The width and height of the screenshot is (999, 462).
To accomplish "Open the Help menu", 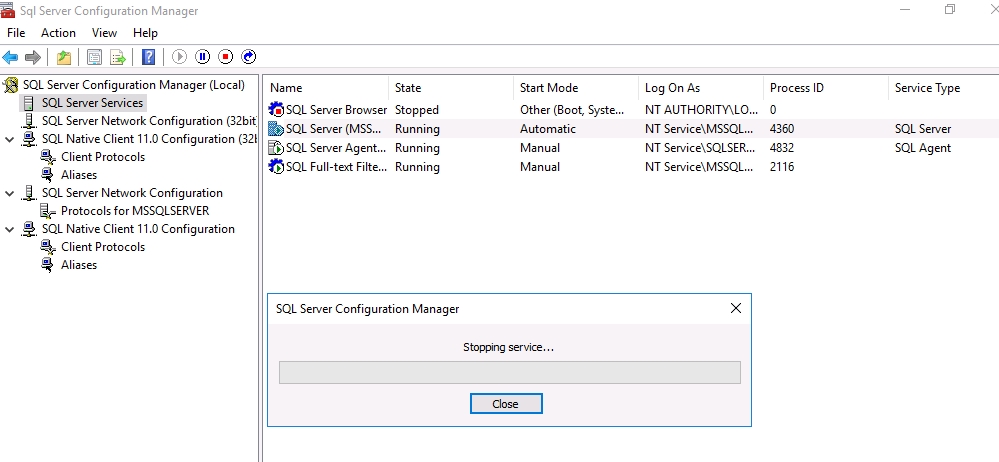I will [x=145, y=33].
